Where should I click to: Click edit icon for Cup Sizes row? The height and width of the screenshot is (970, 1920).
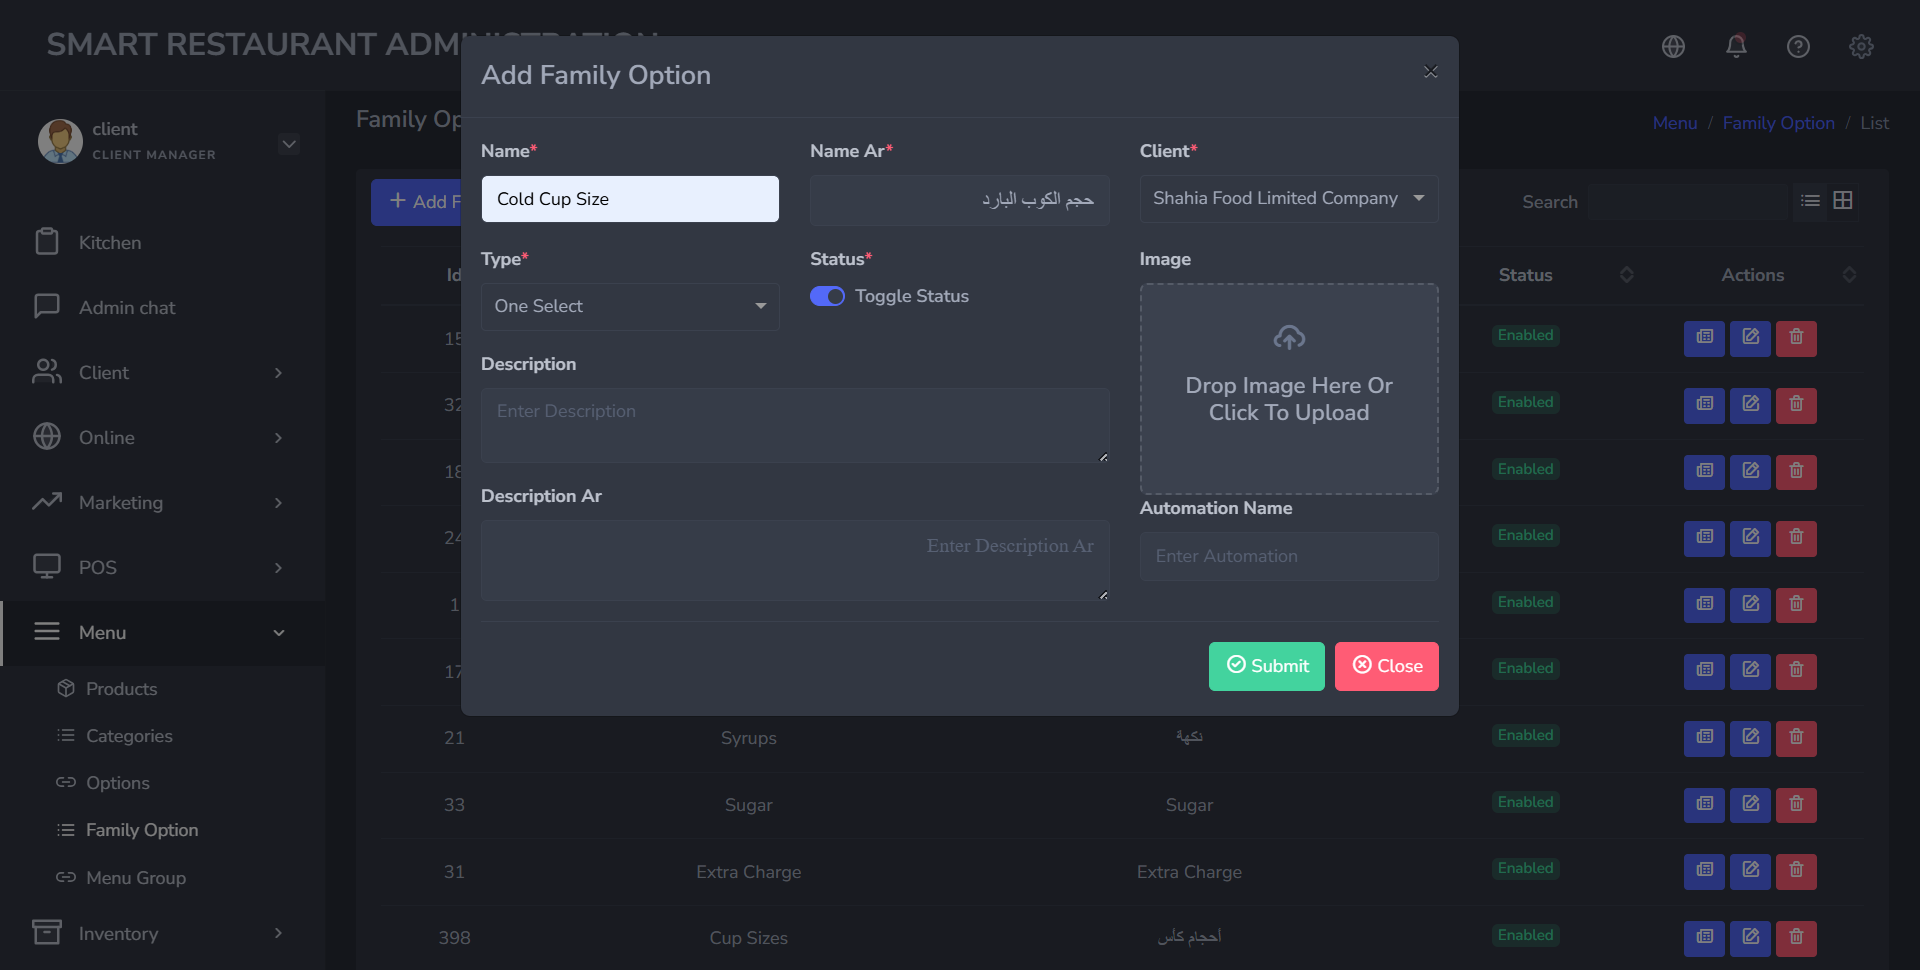point(1750,938)
